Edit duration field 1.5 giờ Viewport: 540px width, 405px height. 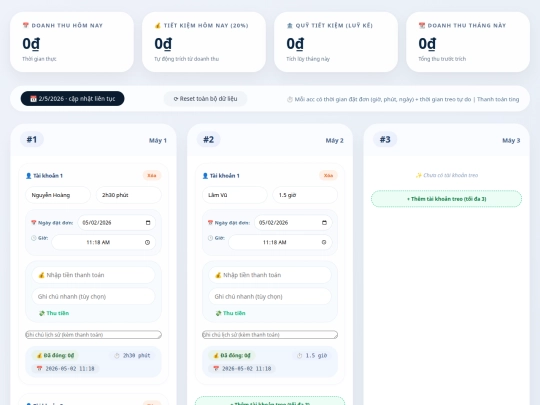(305, 195)
